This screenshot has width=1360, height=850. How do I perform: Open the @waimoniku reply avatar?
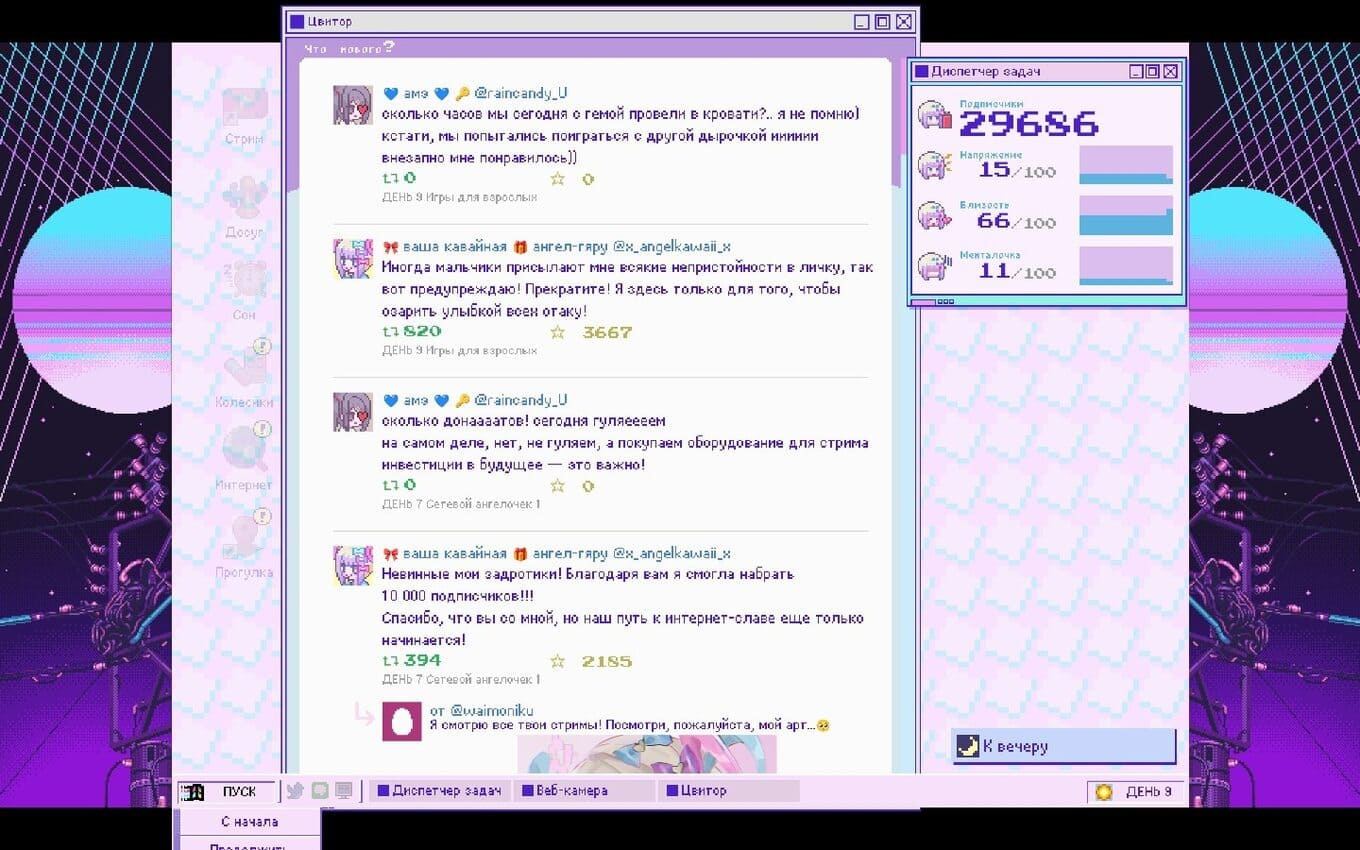(x=402, y=721)
